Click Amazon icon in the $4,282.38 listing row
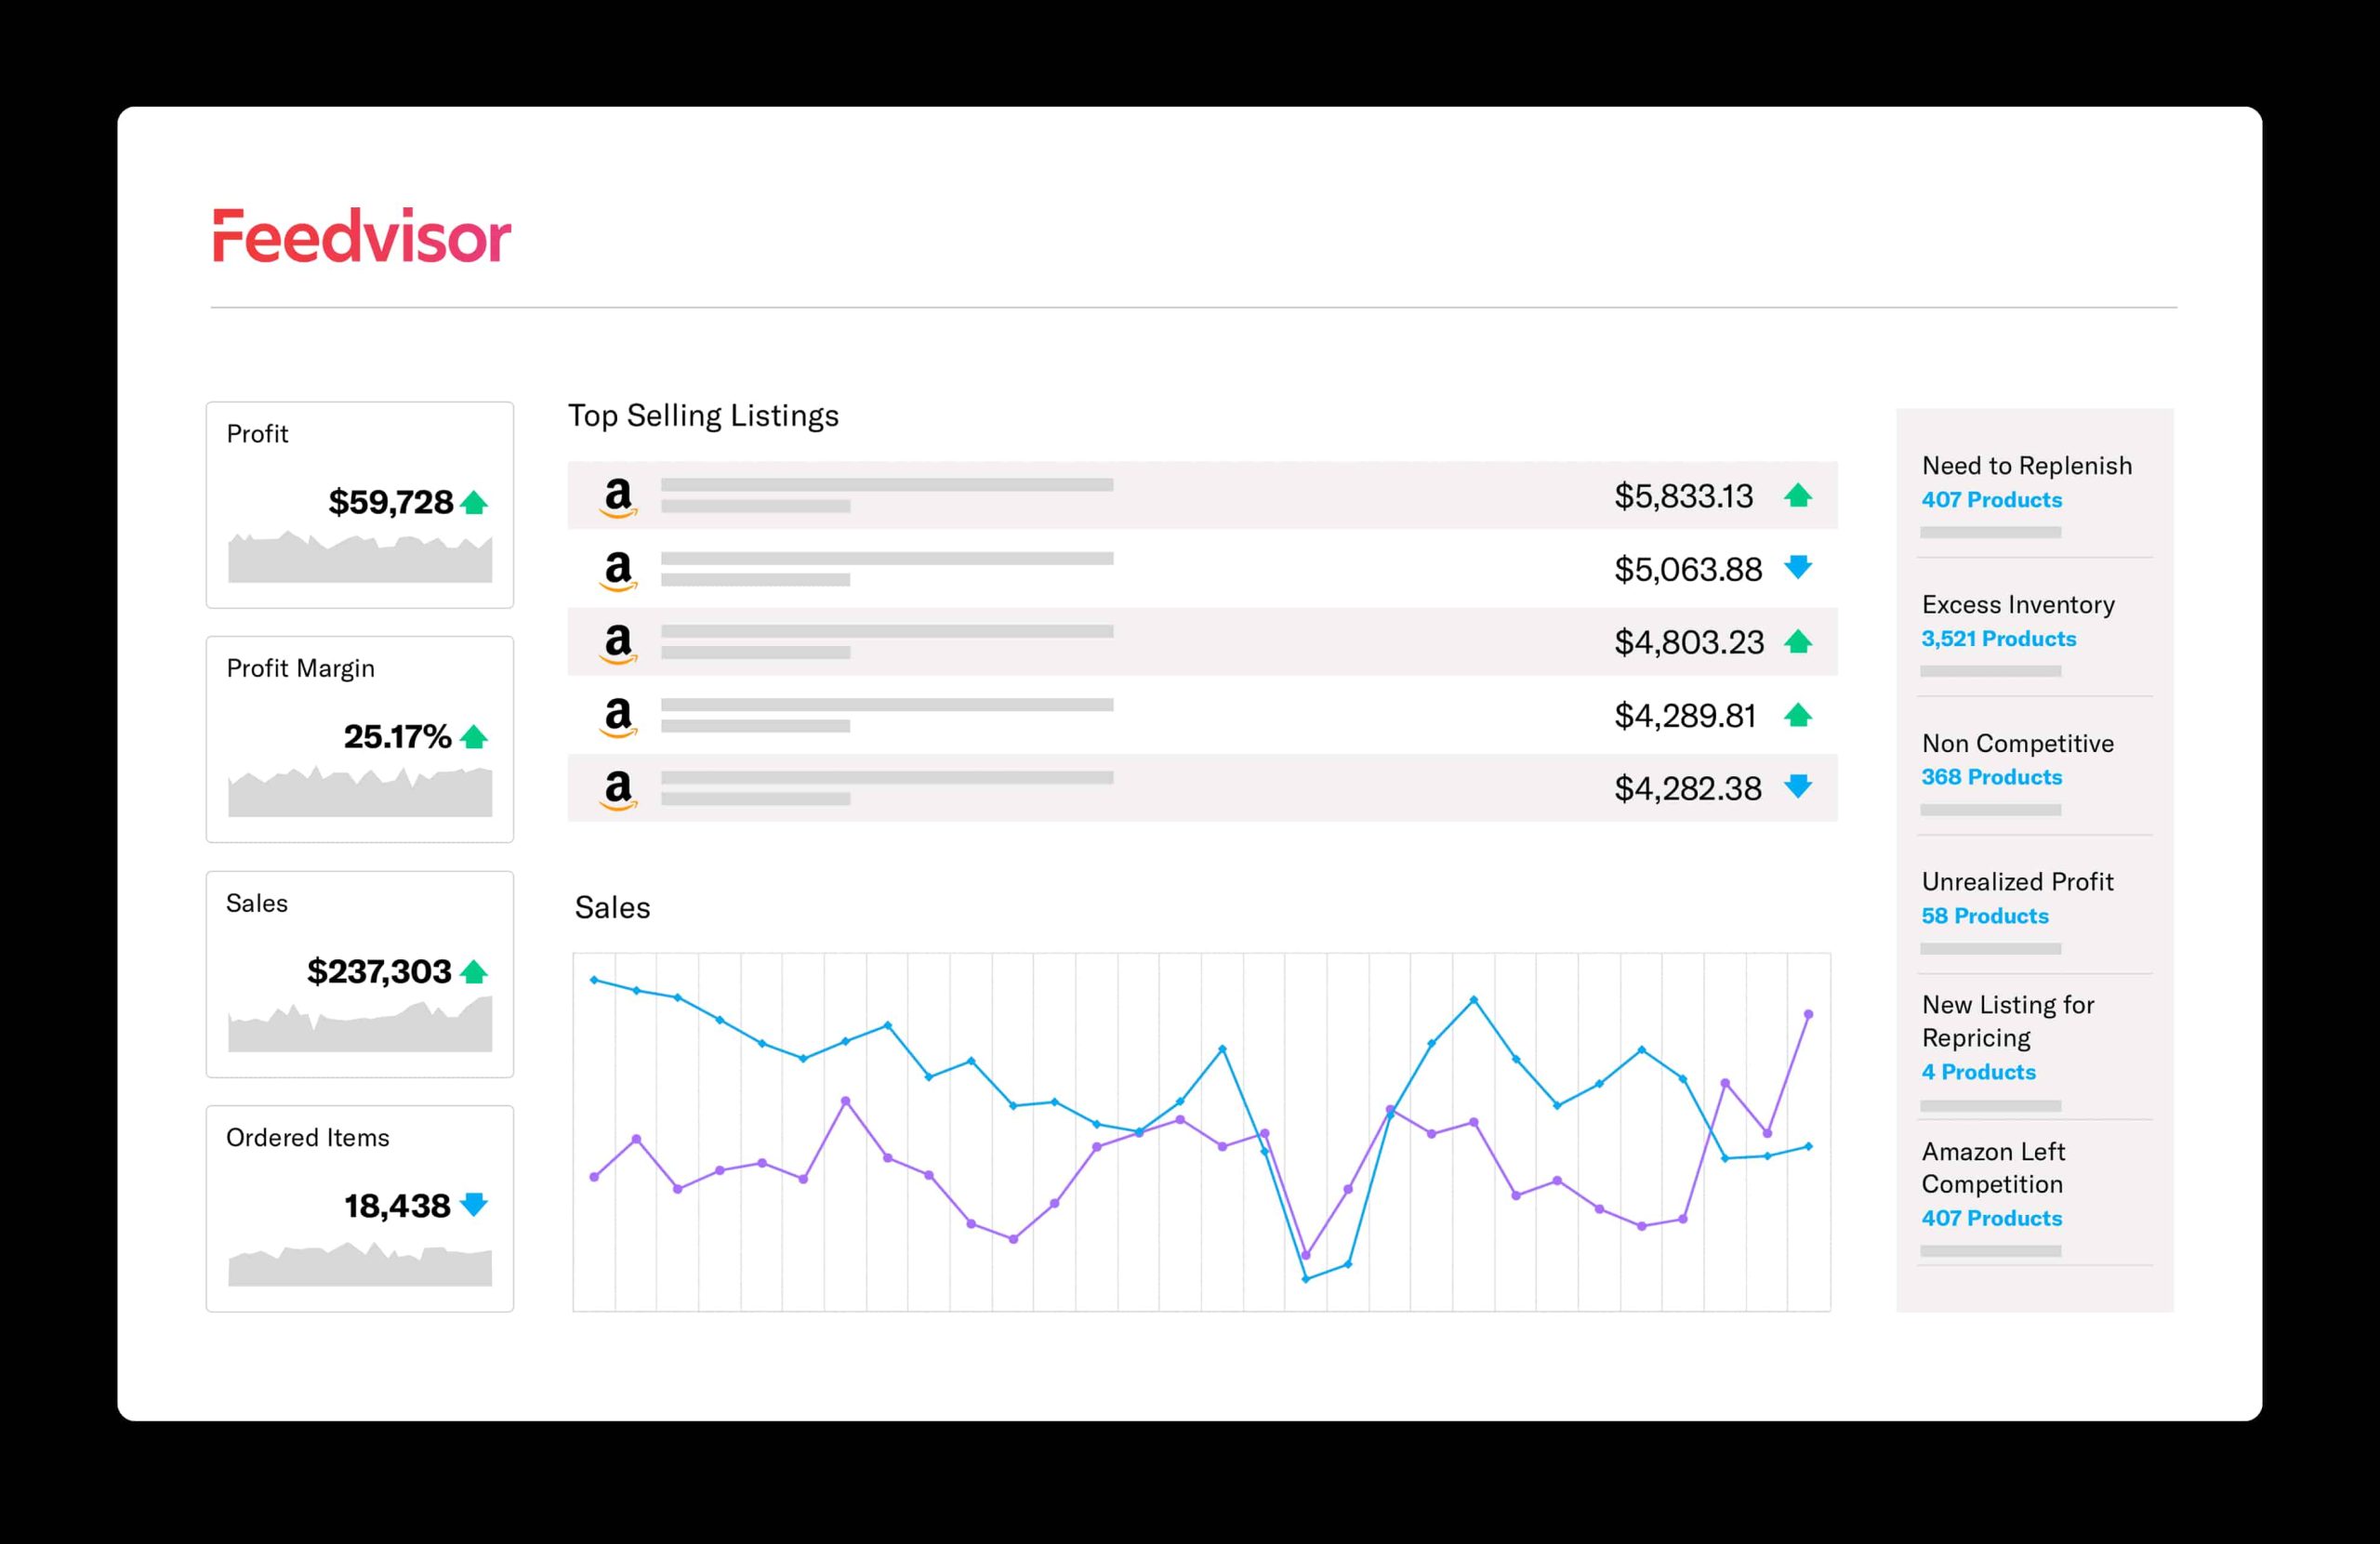Image resolution: width=2380 pixels, height=1544 pixels. (618, 789)
